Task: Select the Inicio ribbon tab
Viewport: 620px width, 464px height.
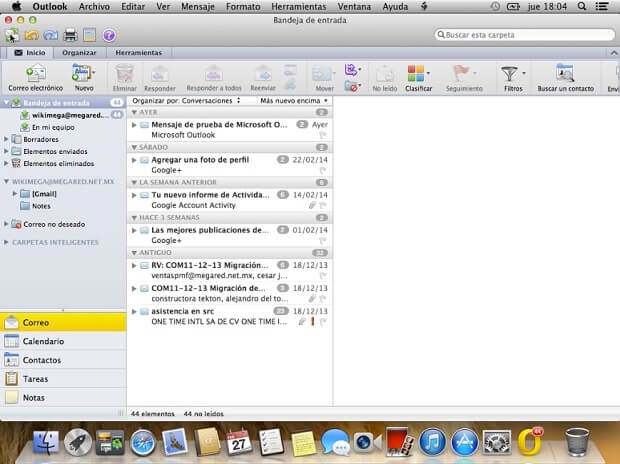Action: (30, 53)
